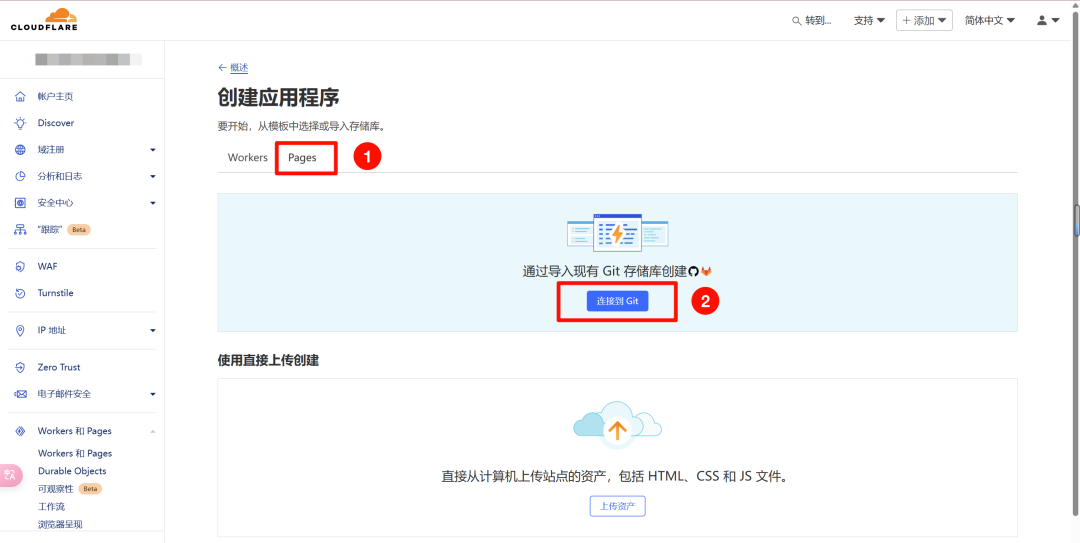1080x543 pixels.
Task: Click the 连接到 Git button
Action: coord(617,301)
